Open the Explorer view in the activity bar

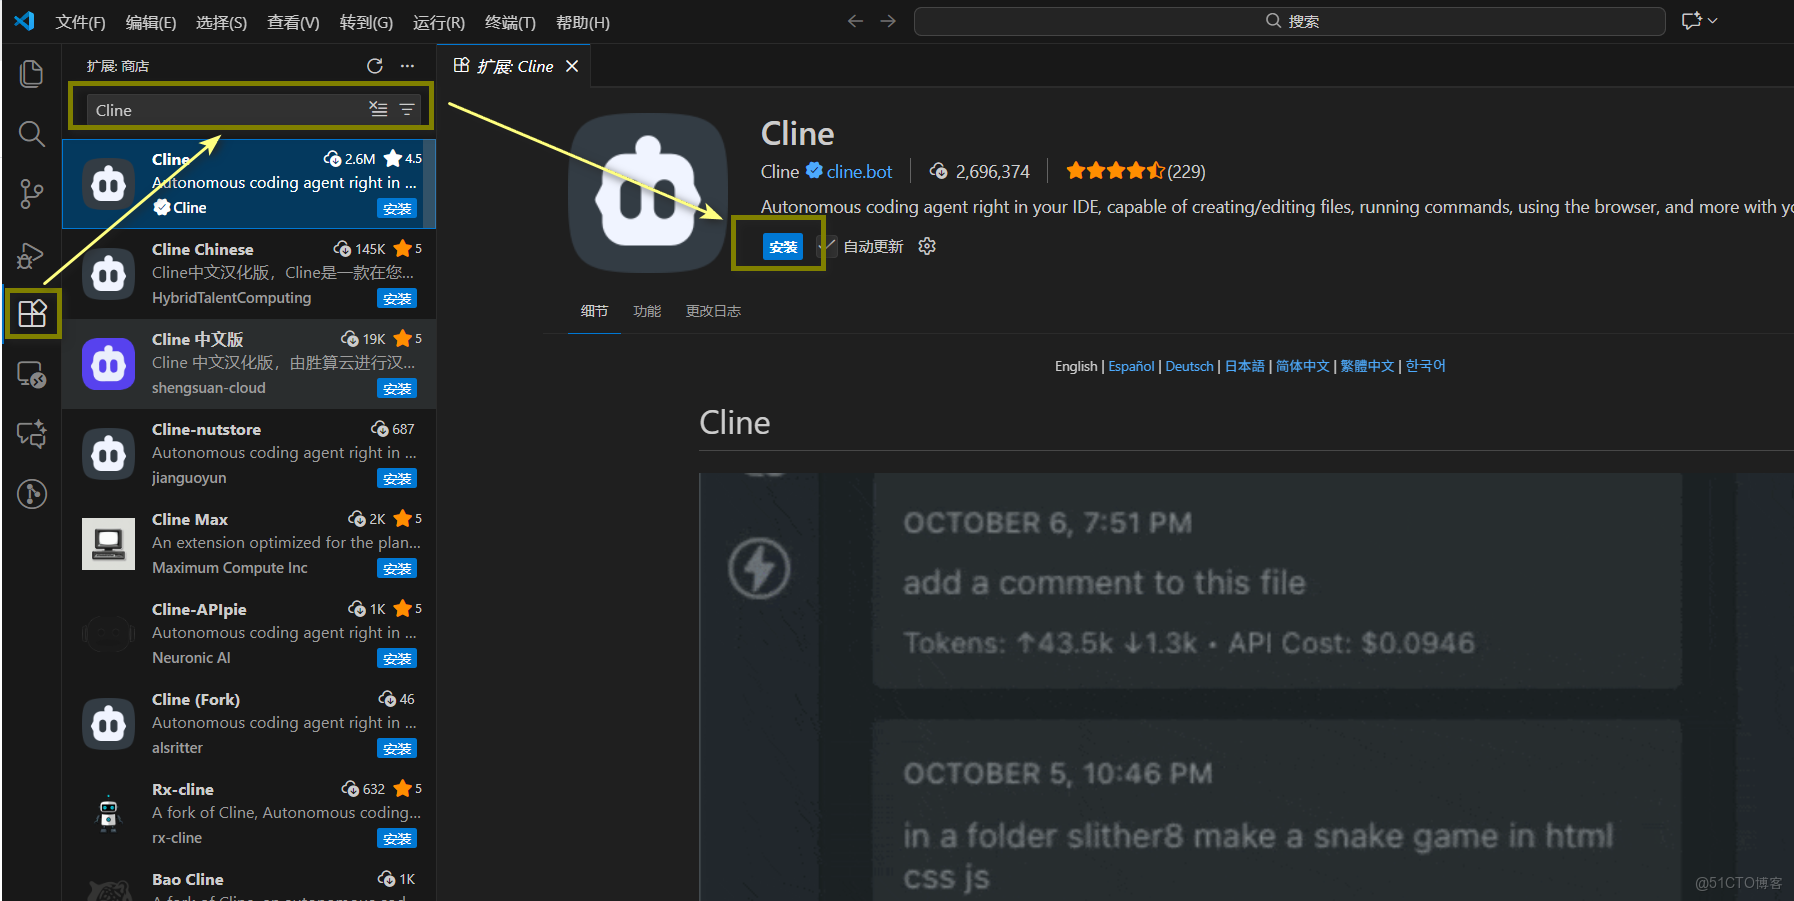(32, 74)
